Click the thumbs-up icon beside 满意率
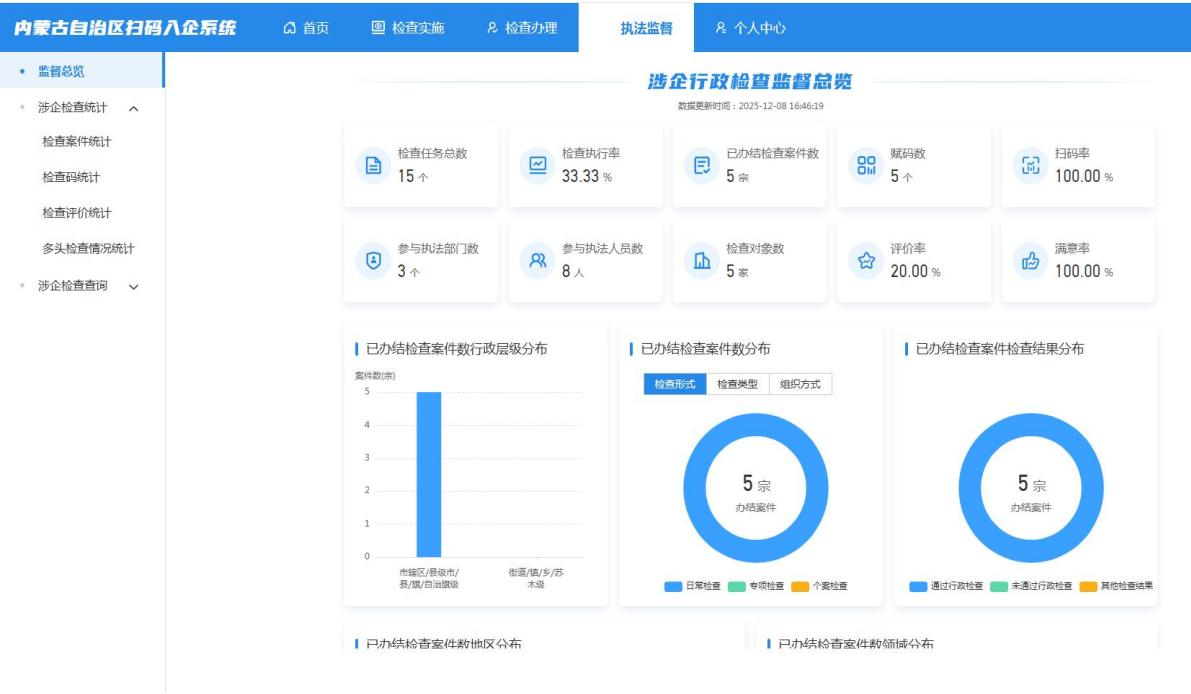This screenshot has width=1191, height=694. (x=1030, y=261)
